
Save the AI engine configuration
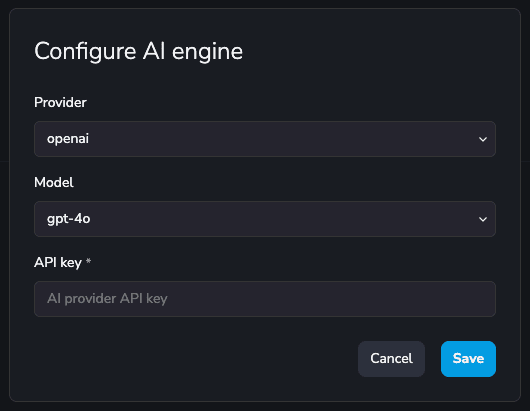(468, 359)
